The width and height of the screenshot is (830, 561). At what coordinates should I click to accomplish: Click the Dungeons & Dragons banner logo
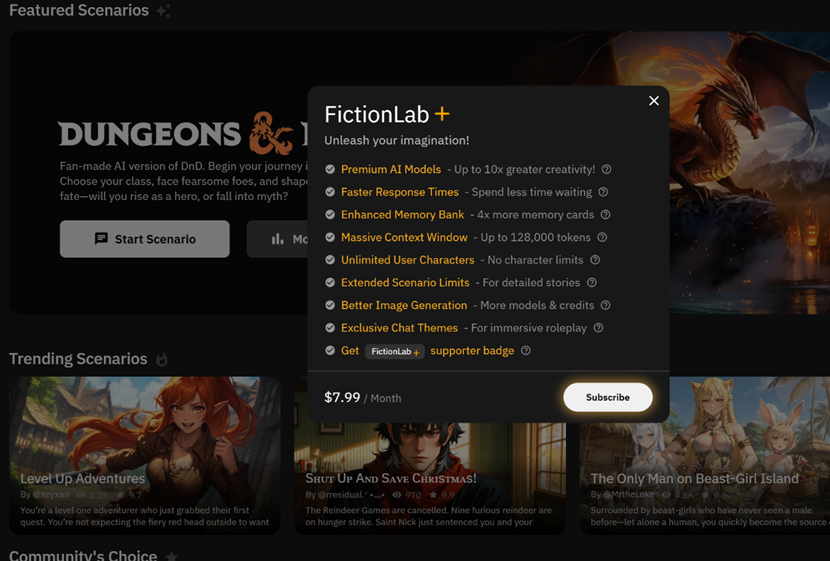(183, 133)
